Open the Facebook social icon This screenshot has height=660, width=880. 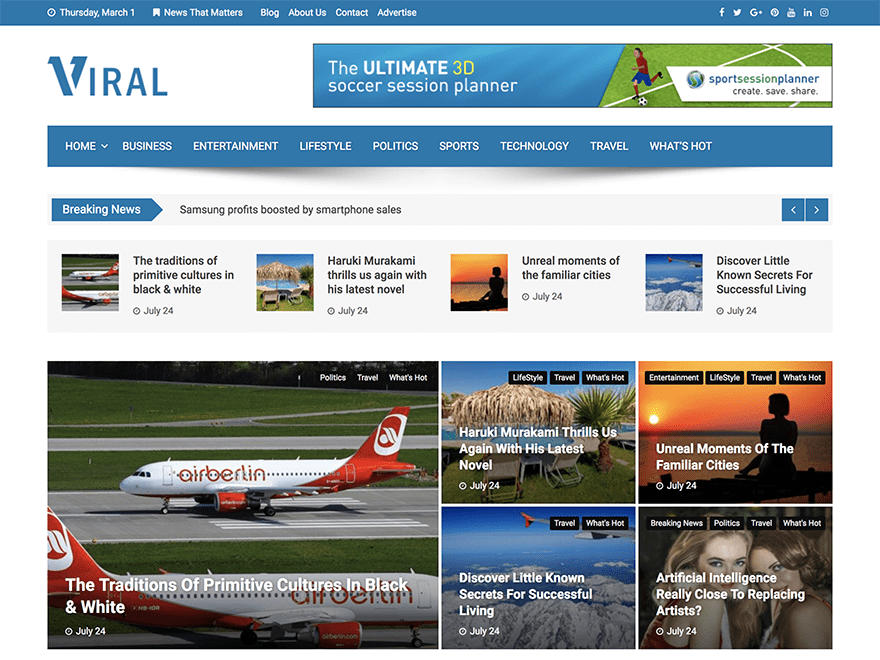pos(721,13)
